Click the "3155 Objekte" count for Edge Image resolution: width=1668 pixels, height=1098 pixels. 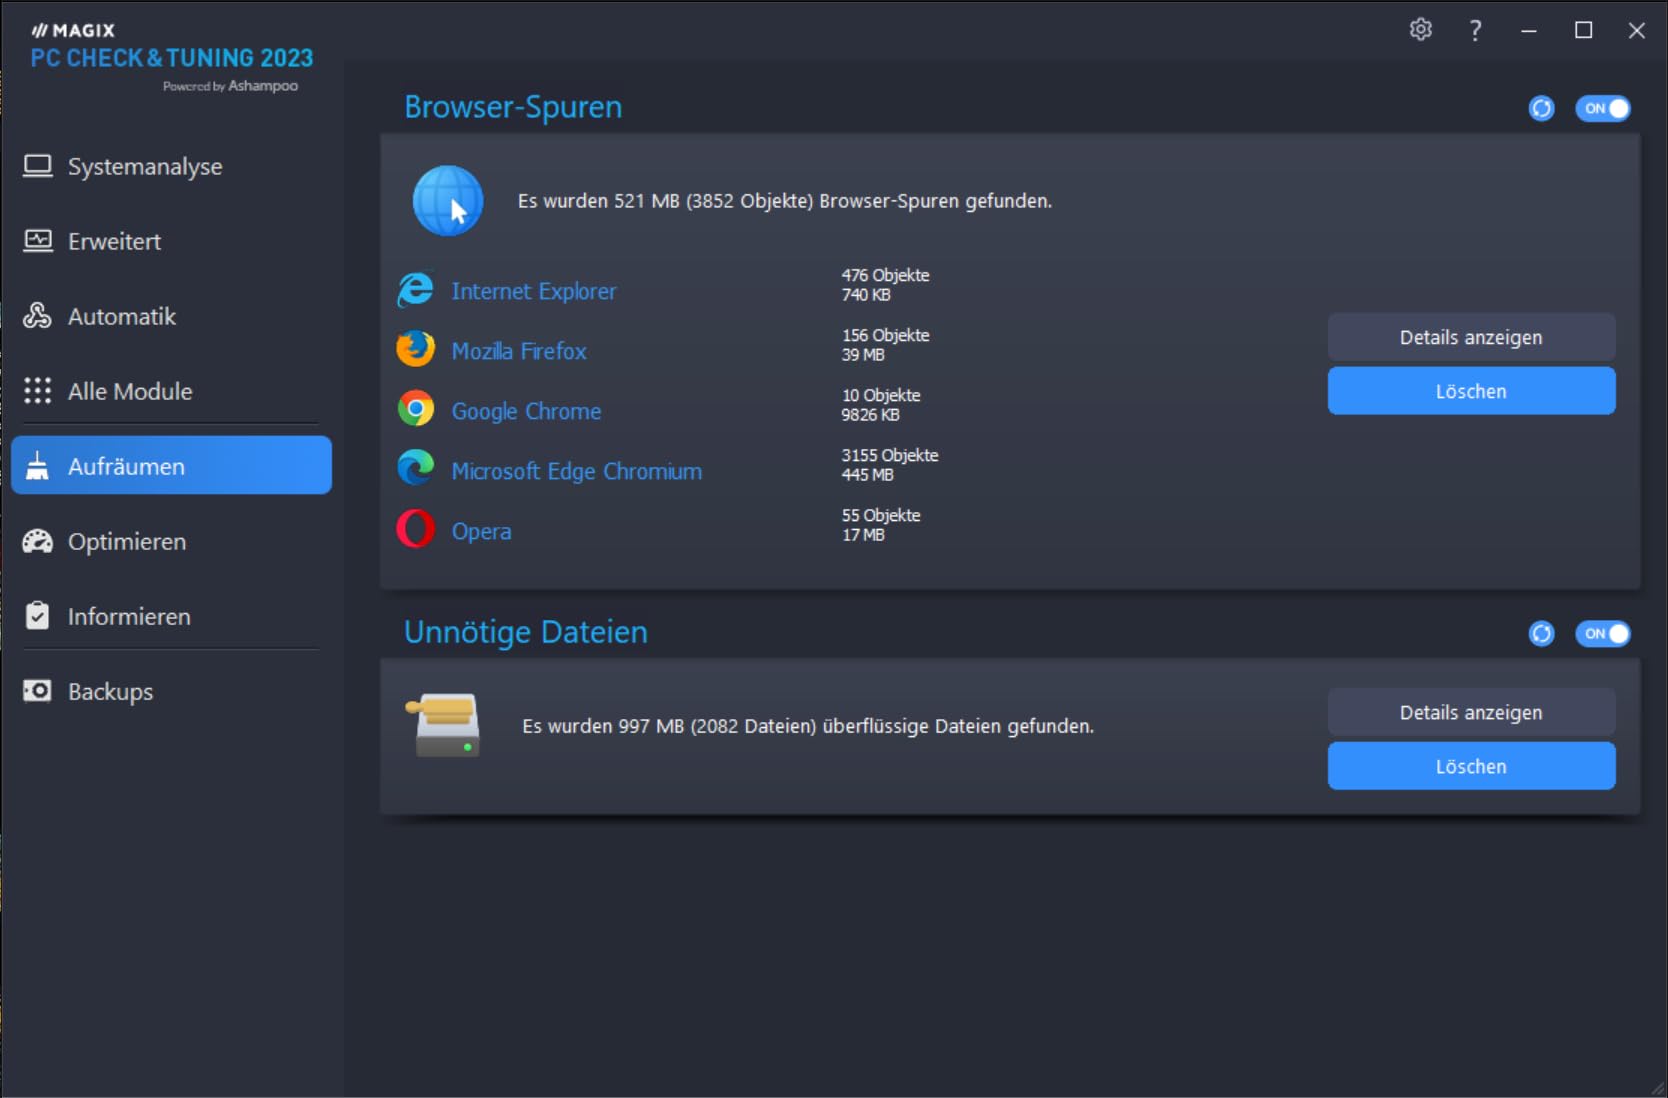coord(890,455)
